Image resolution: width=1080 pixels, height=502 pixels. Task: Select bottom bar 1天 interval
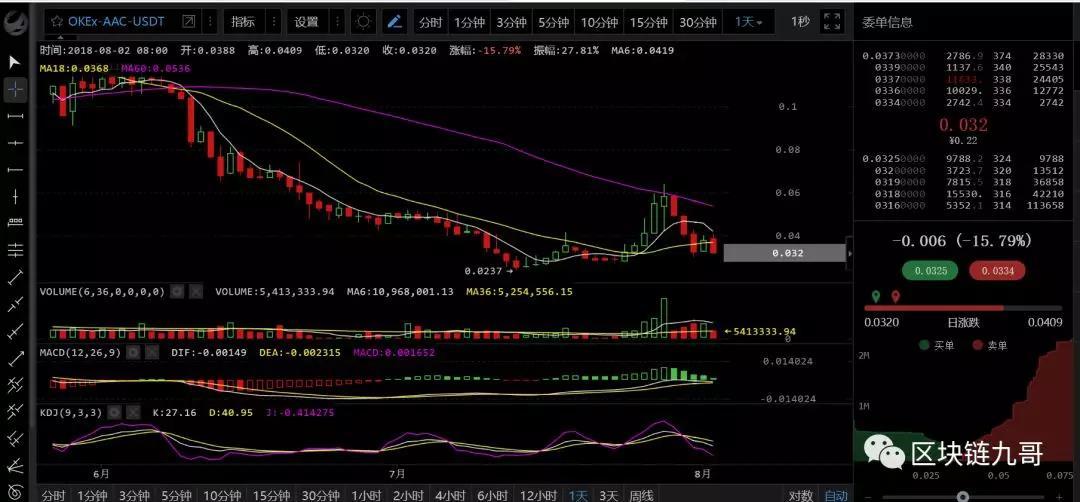pos(578,495)
